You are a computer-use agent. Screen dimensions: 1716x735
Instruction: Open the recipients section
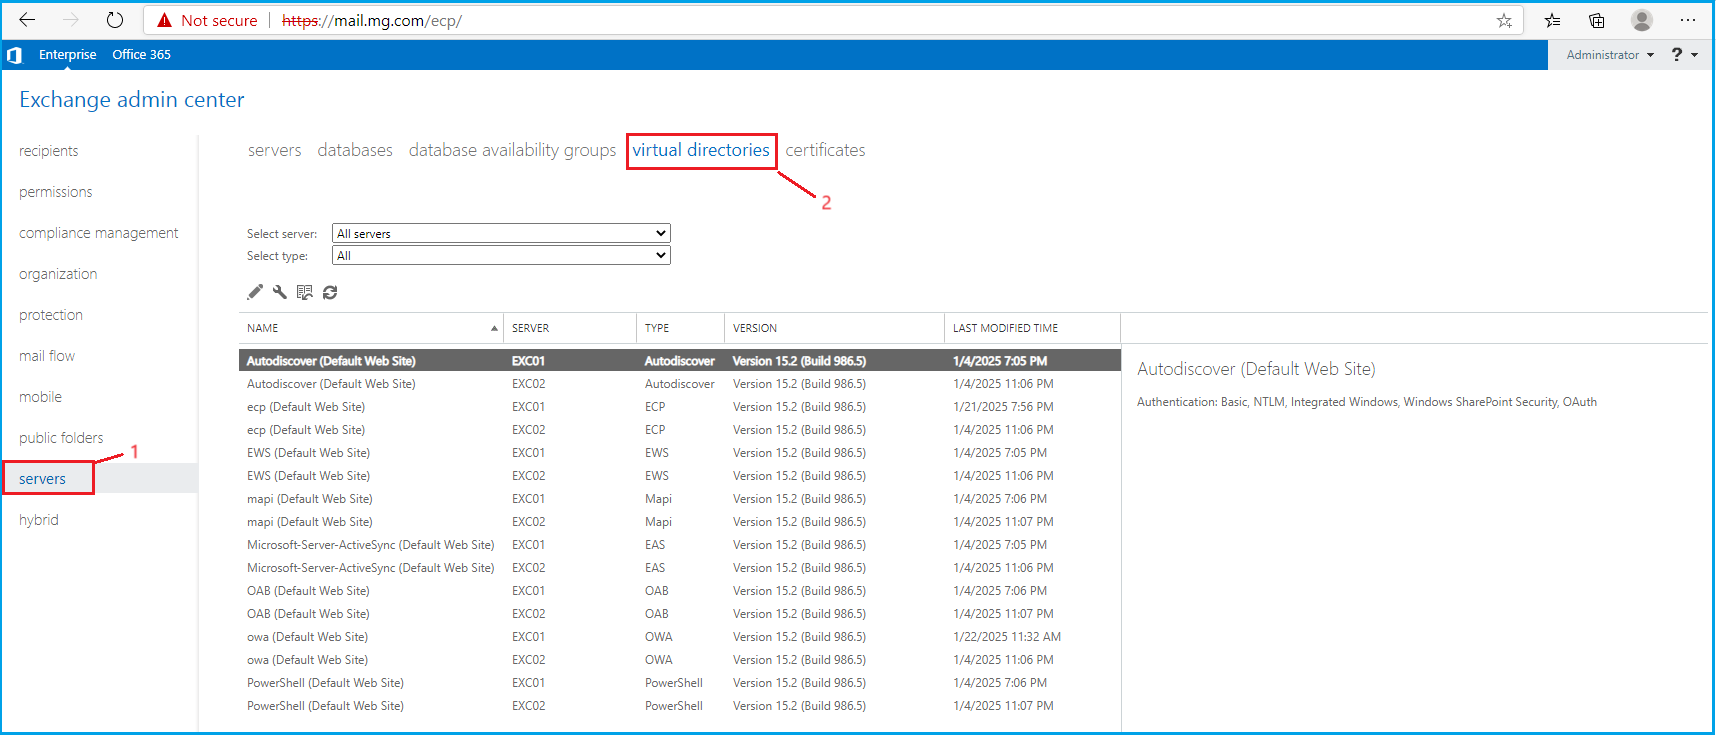point(48,151)
